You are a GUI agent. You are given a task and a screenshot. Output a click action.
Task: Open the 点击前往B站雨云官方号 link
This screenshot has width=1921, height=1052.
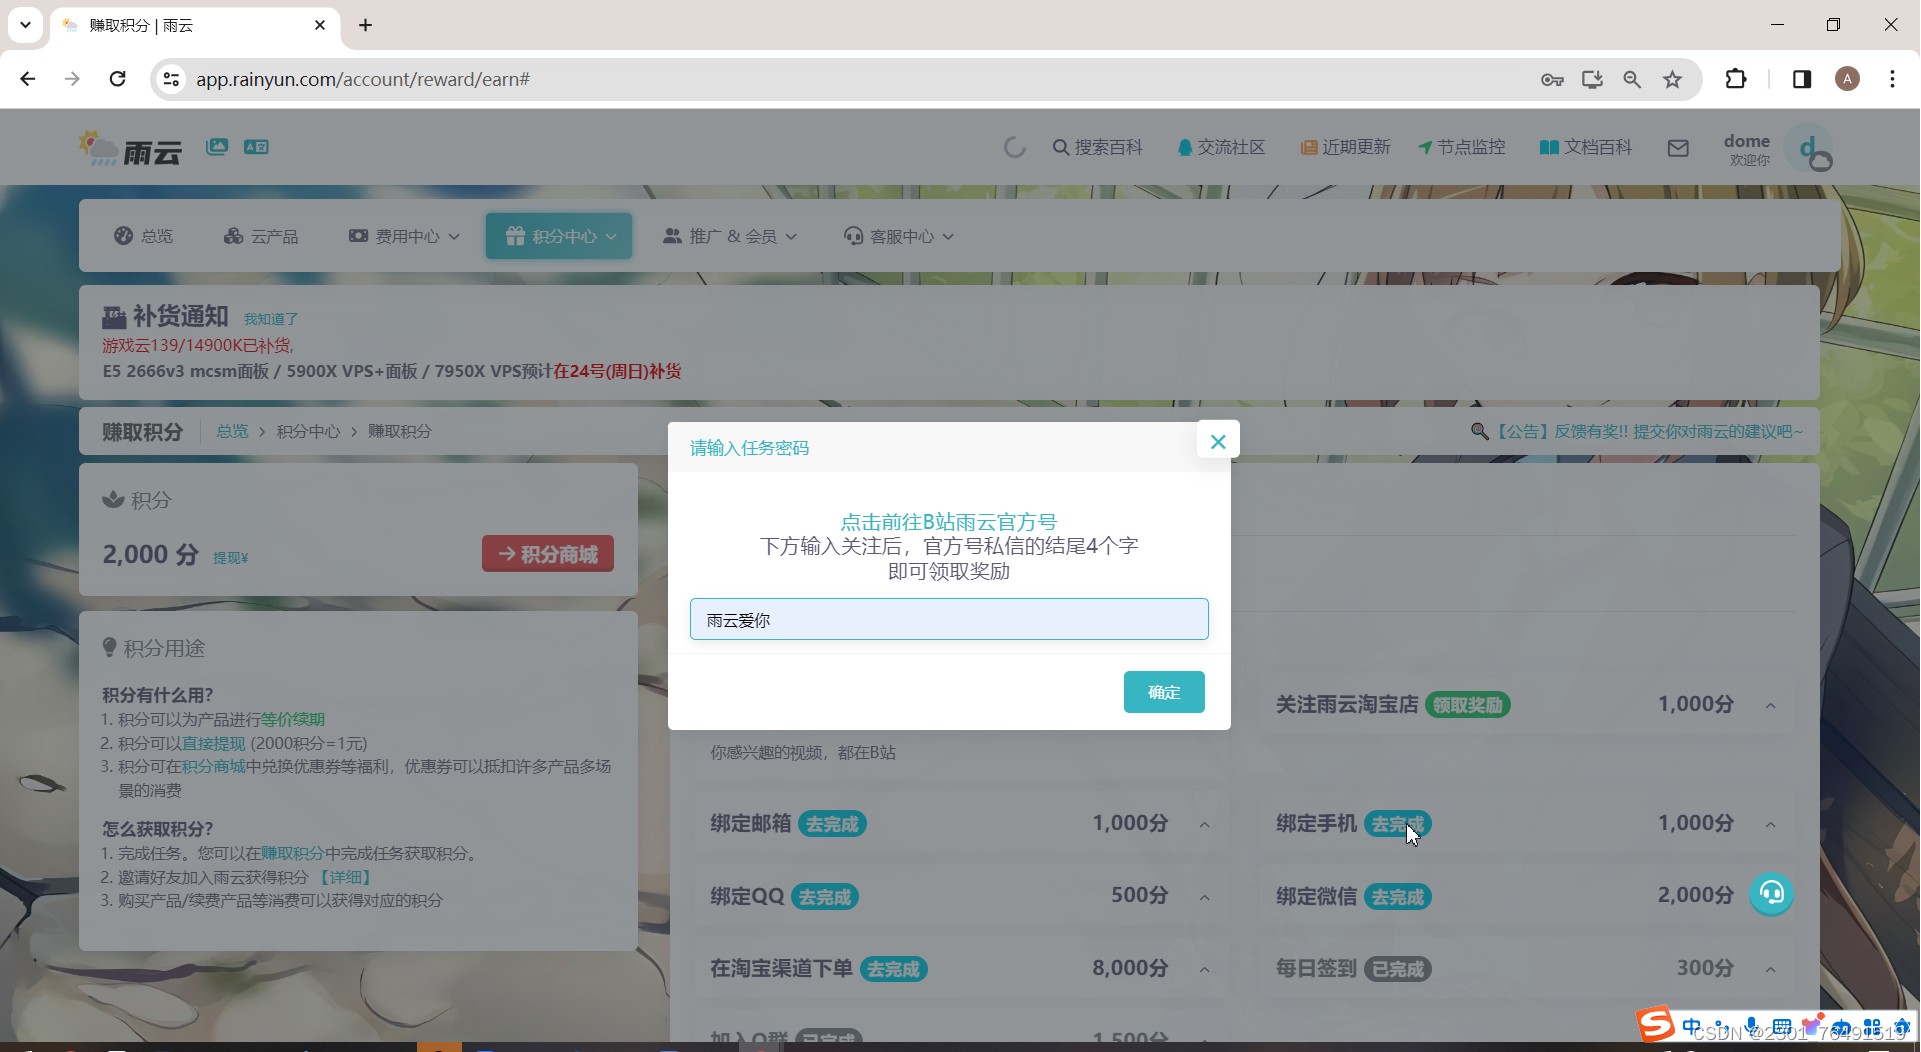(948, 522)
